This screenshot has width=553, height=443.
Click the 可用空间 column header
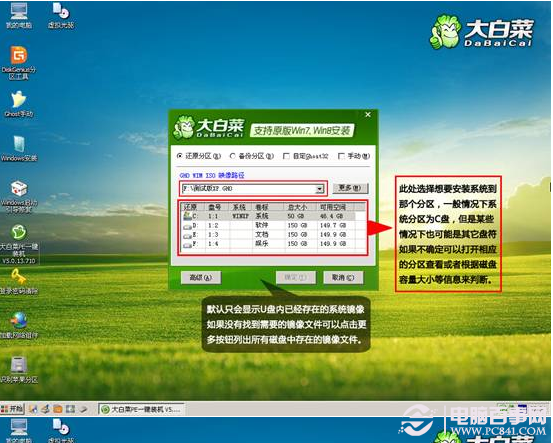pyautogui.click(x=335, y=207)
